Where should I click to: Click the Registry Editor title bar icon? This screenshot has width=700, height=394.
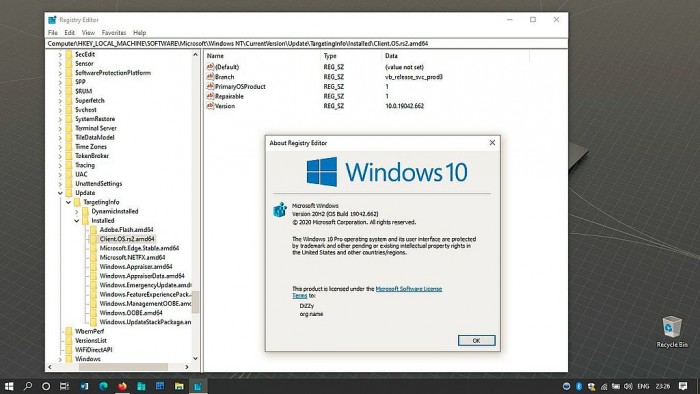click(52, 20)
